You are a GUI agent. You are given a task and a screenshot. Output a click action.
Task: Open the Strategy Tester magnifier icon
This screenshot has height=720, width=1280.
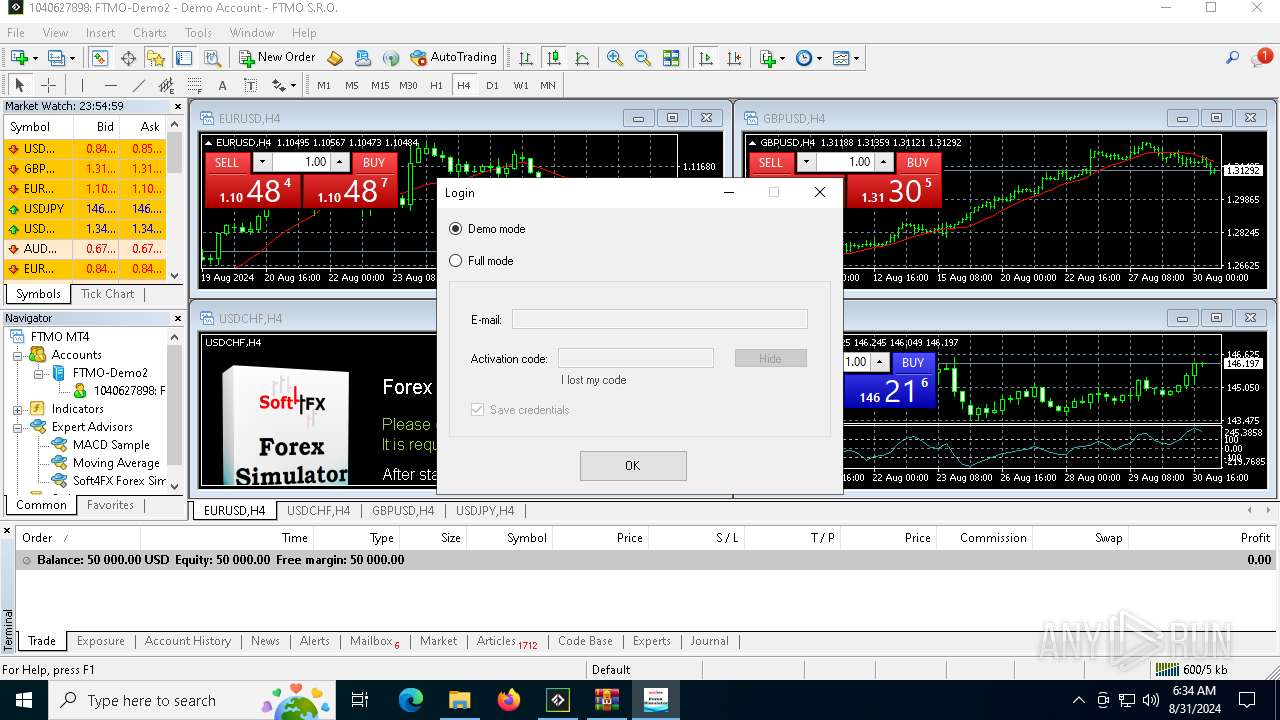coord(212,58)
